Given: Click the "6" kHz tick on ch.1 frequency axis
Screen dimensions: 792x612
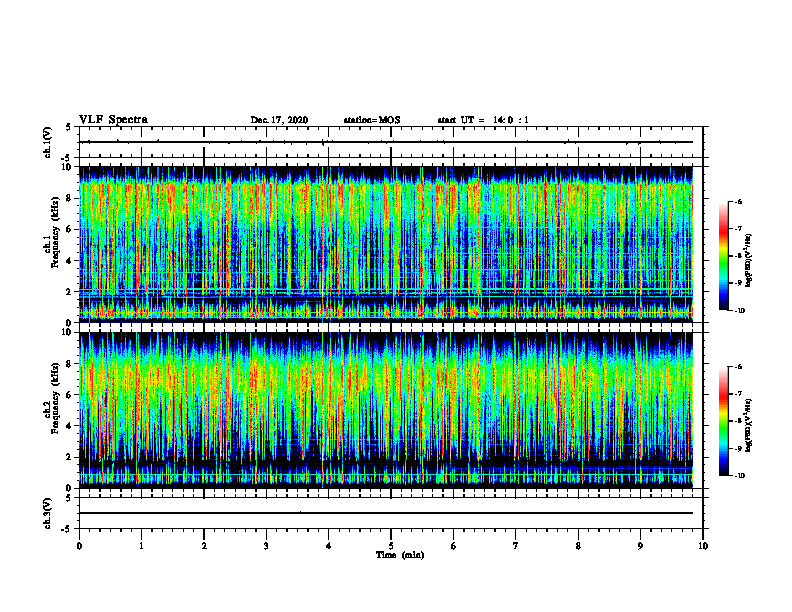Looking at the screenshot, I should click(71, 229).
